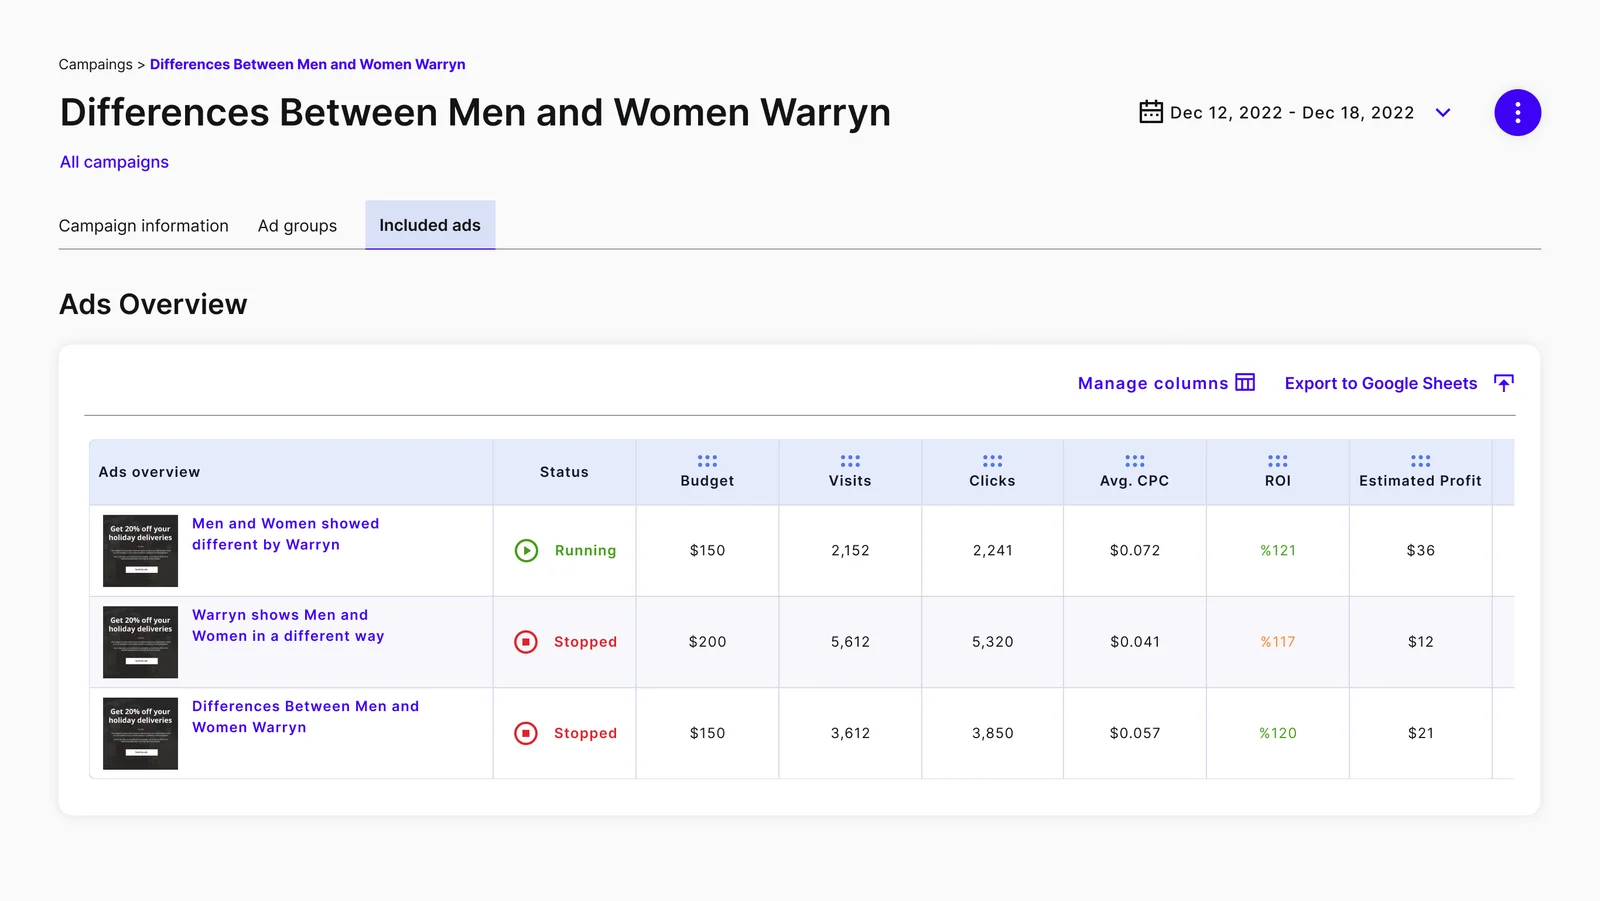1600x901 pixels.
Task: Click the $21 estimated profit value
Action: 1420,733
